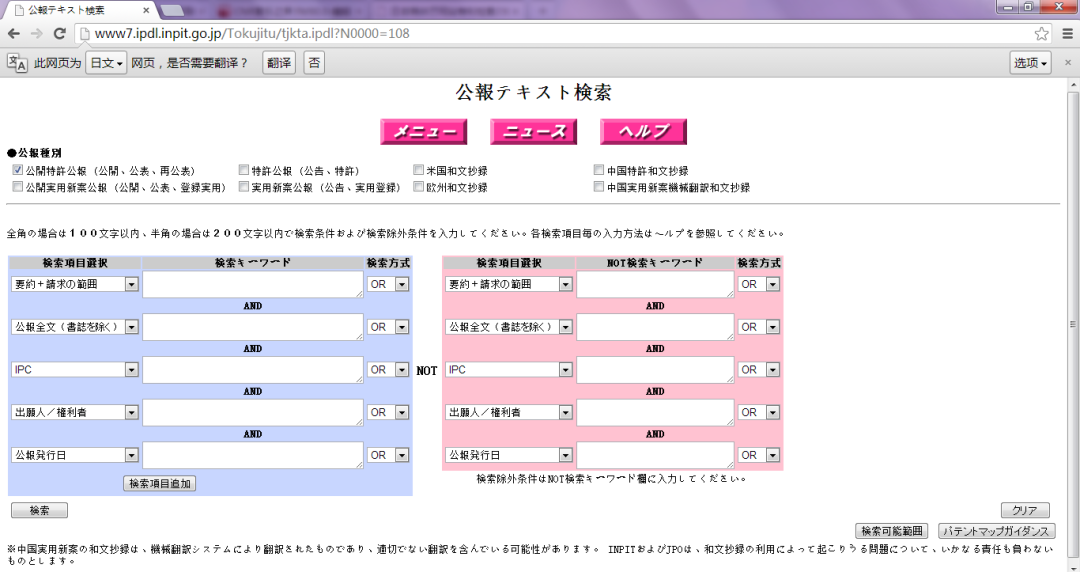The width and height of the screenshot is (1080, 572).
Task: Open OR dropdown in pink 出願人/権利者 row
Action: click(759, 412)
